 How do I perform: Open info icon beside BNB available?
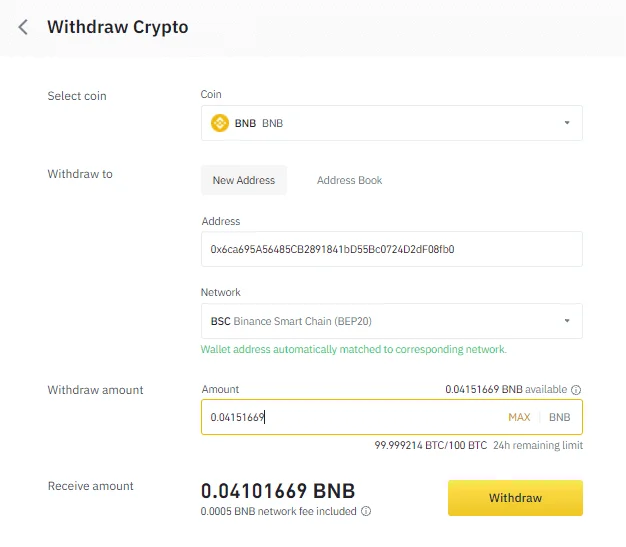(576, 390)
